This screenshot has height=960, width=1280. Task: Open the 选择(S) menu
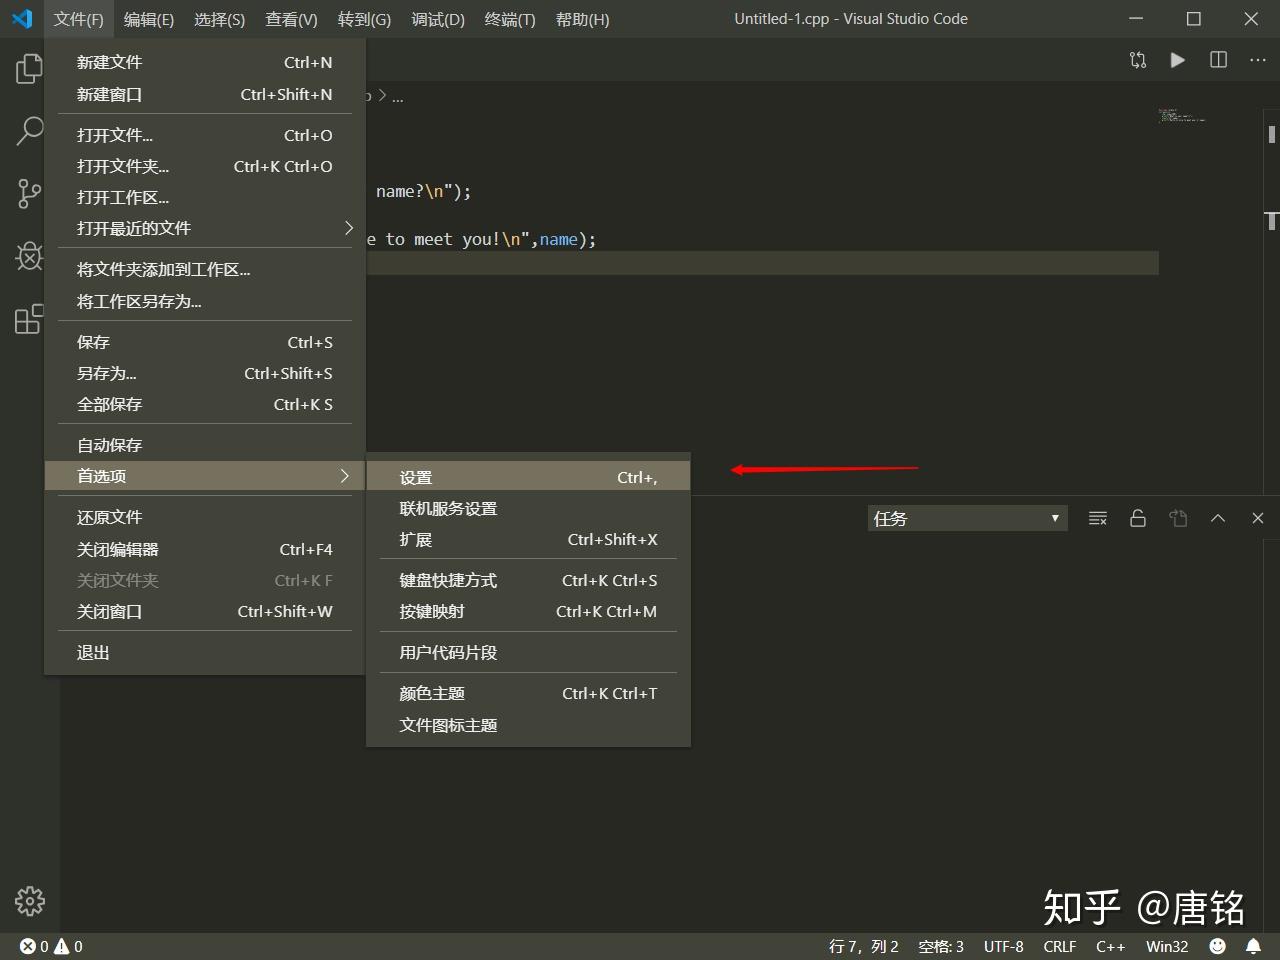click(x=219, y=19)
